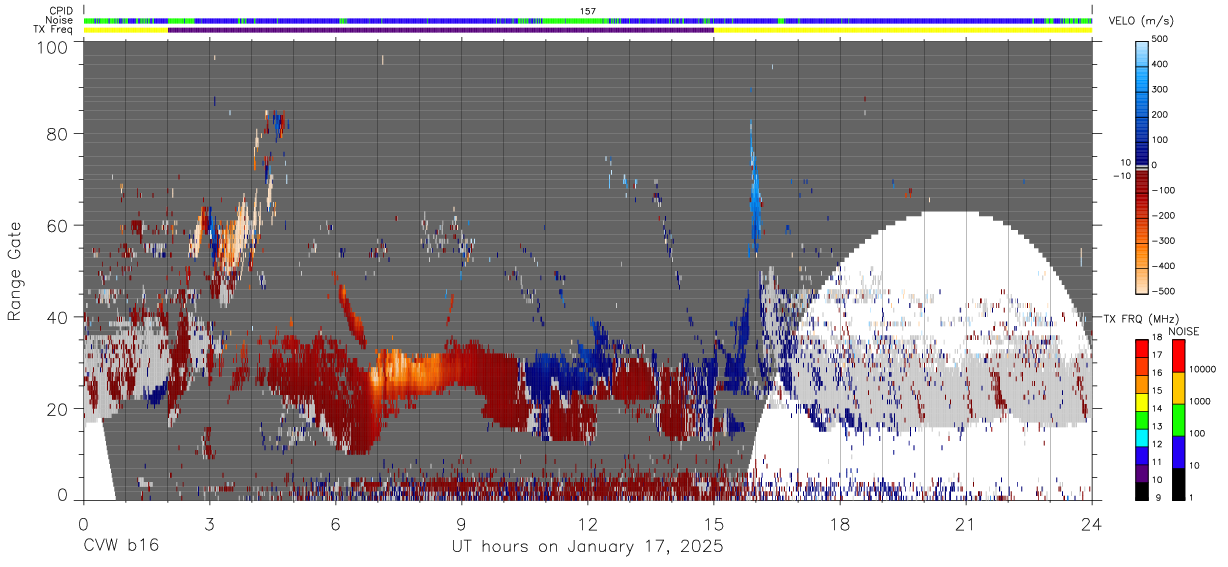
Task: Click the CPID label at top left
Action: (x=62, y=10)
